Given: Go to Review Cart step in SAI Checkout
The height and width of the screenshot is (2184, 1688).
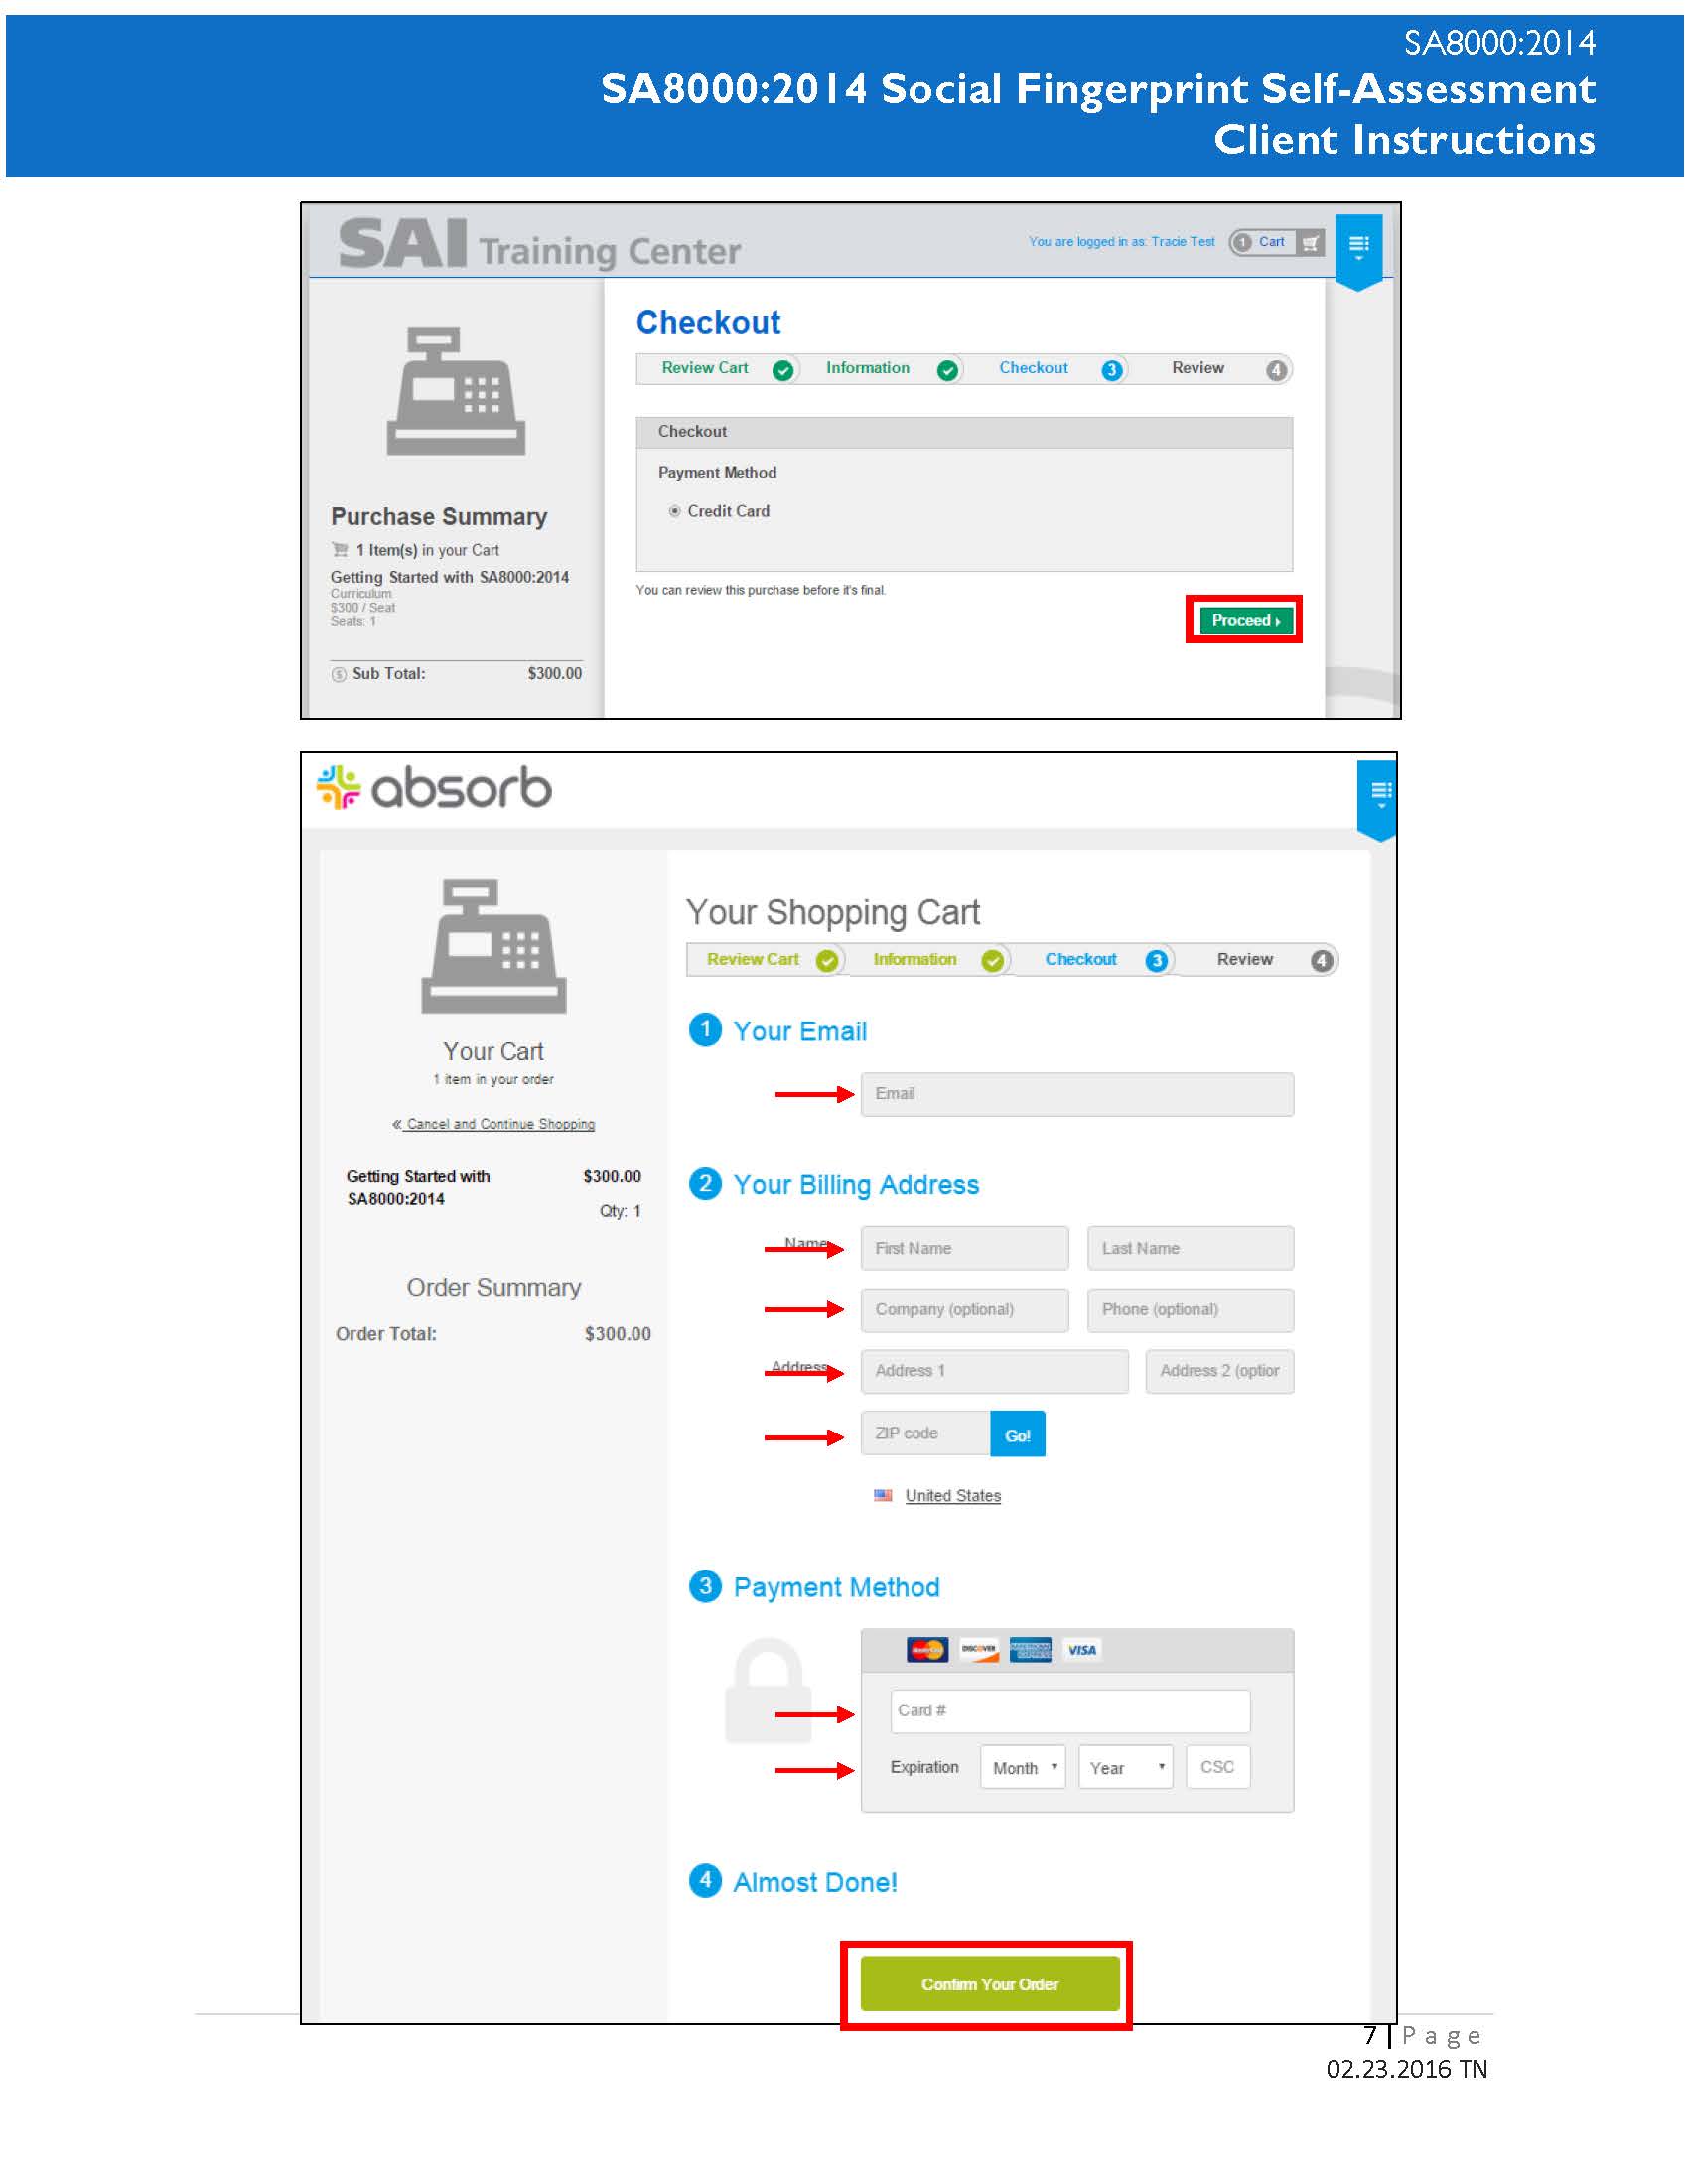Looking at the screenshot, I should tap(717, 369).
